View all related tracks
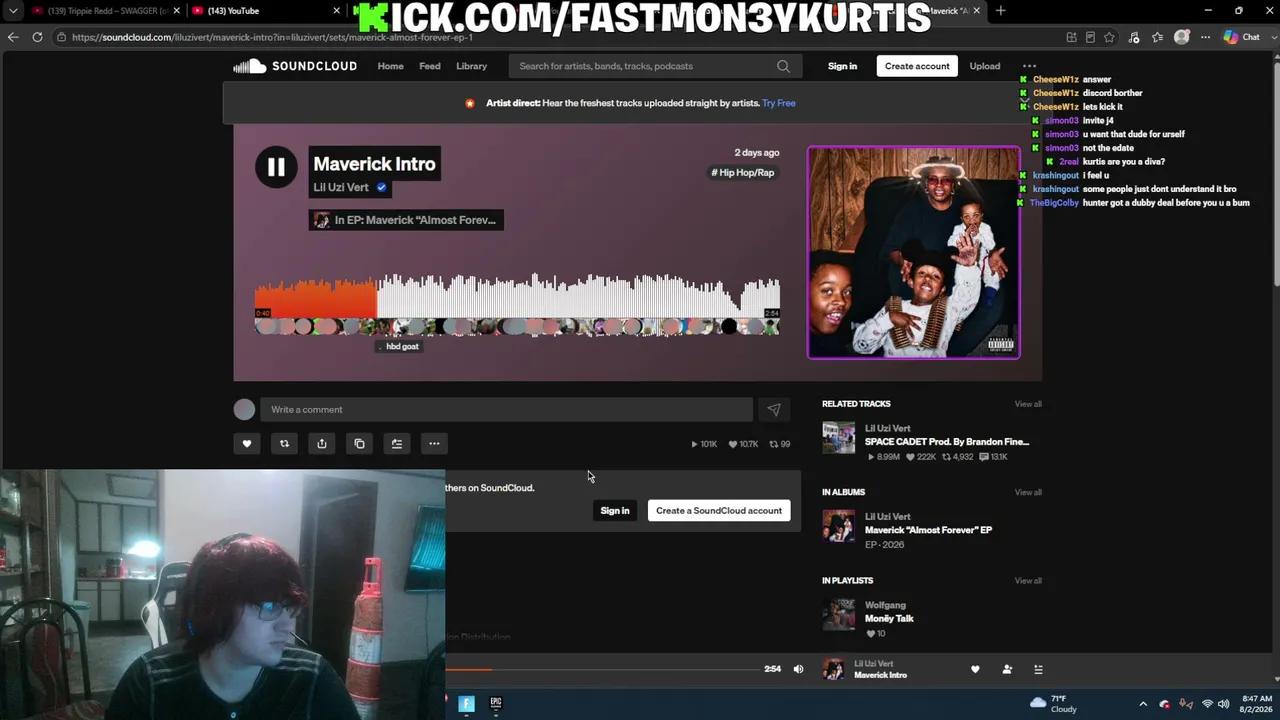 click(x=1028, y=404)
